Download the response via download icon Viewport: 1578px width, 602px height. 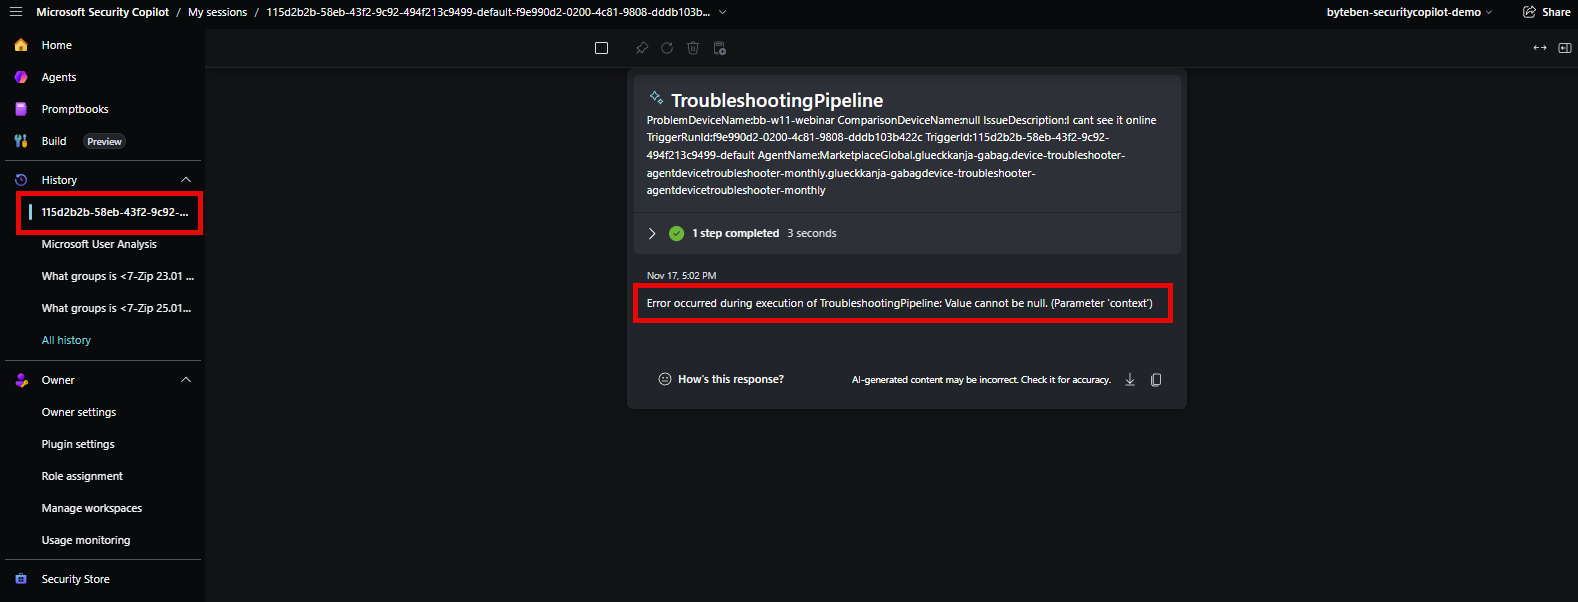click(1130, 379)
